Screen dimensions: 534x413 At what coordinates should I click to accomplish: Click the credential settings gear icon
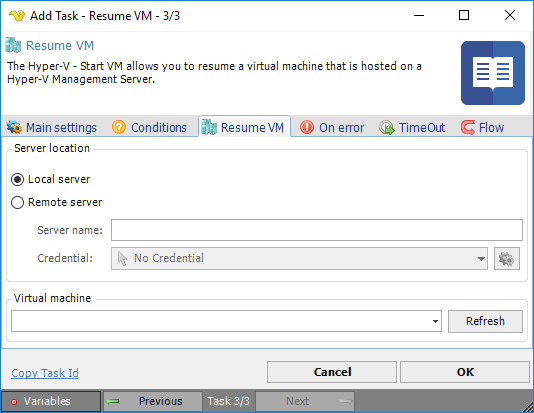click(506, 258)
